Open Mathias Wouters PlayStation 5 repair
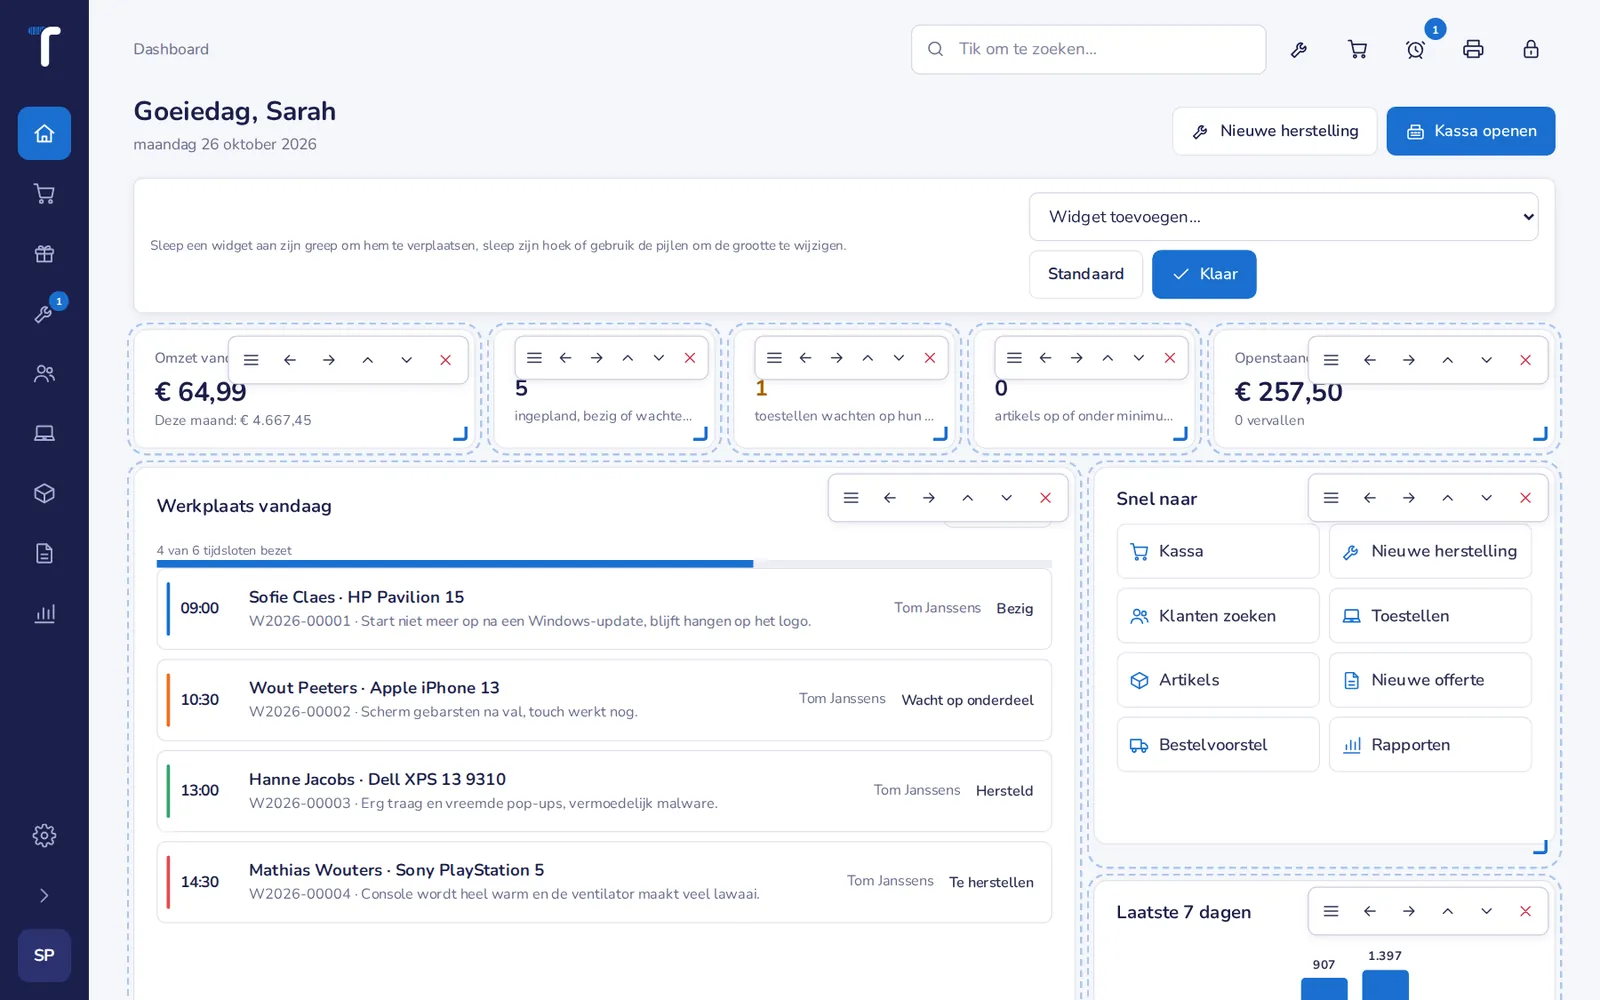This screenshot has height=1000, width=1600. pos(604,882)
